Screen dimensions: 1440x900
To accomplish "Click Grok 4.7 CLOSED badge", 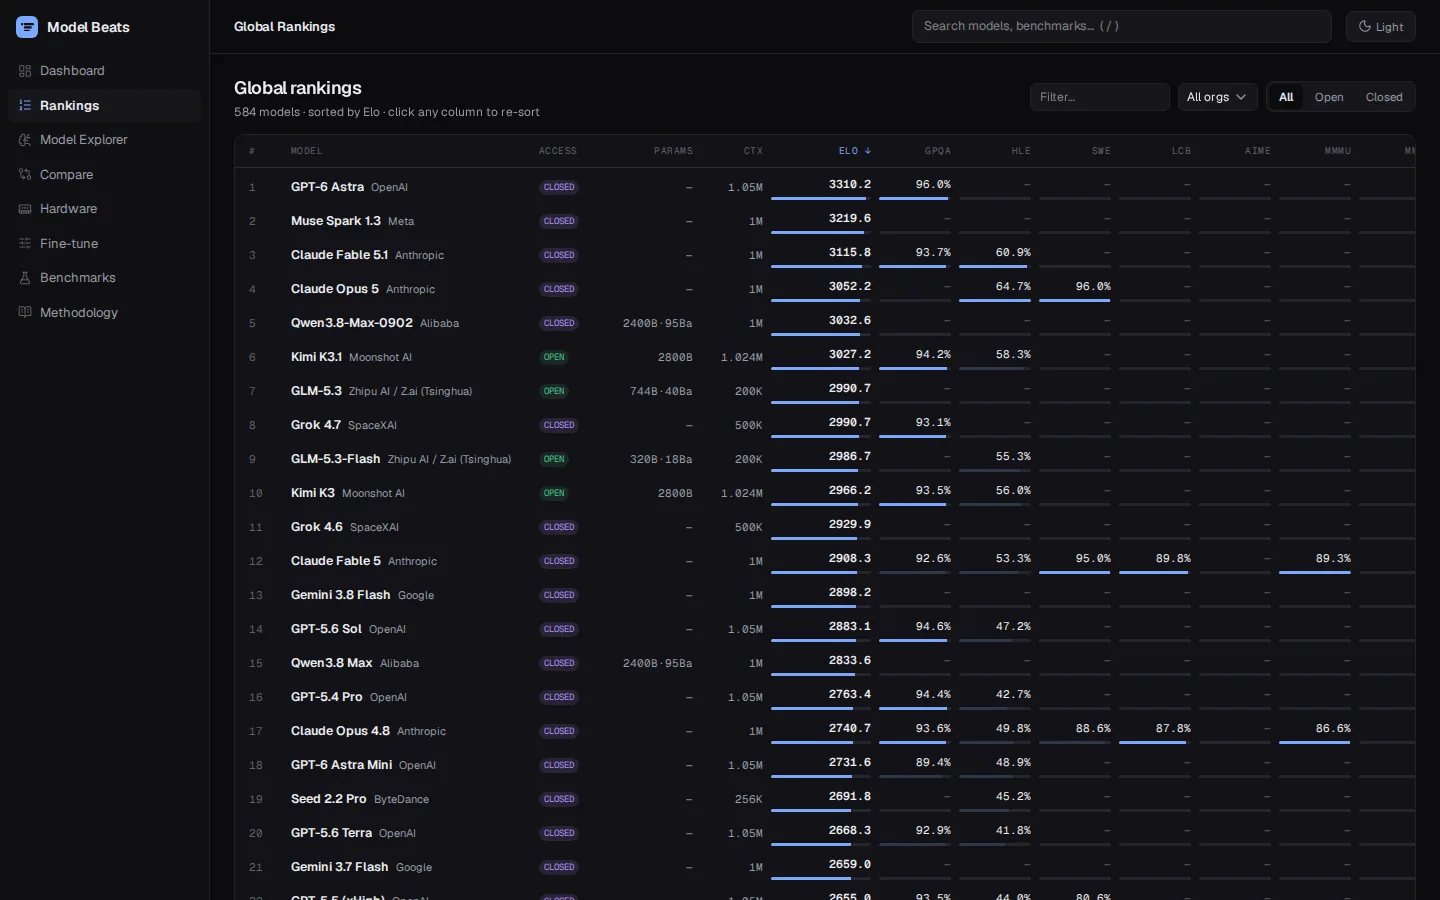I will 559,425.
